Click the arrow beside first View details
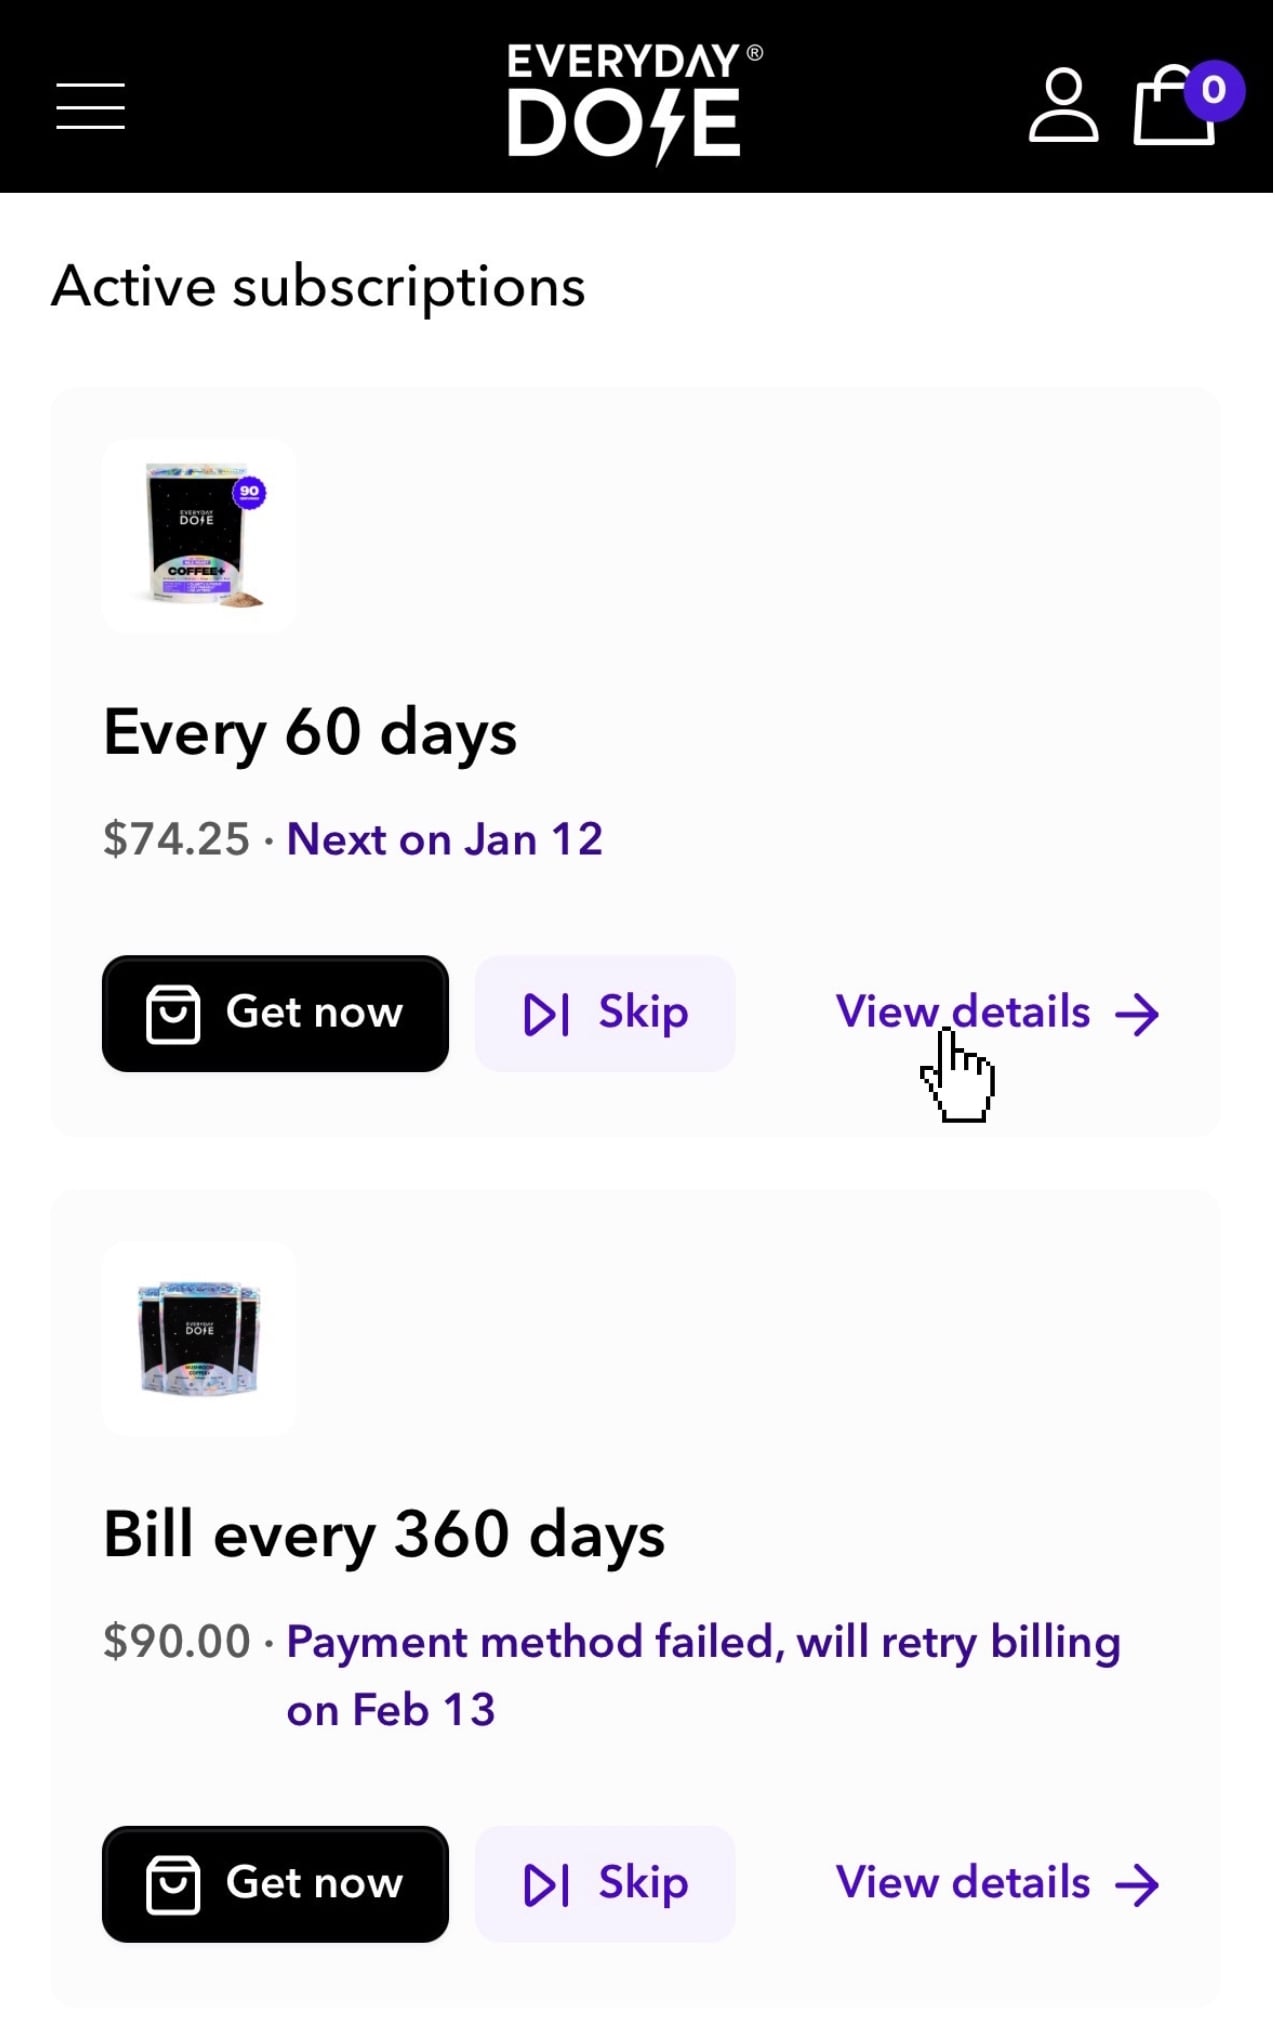1275x2024 pixels. click(1138, 1014)
